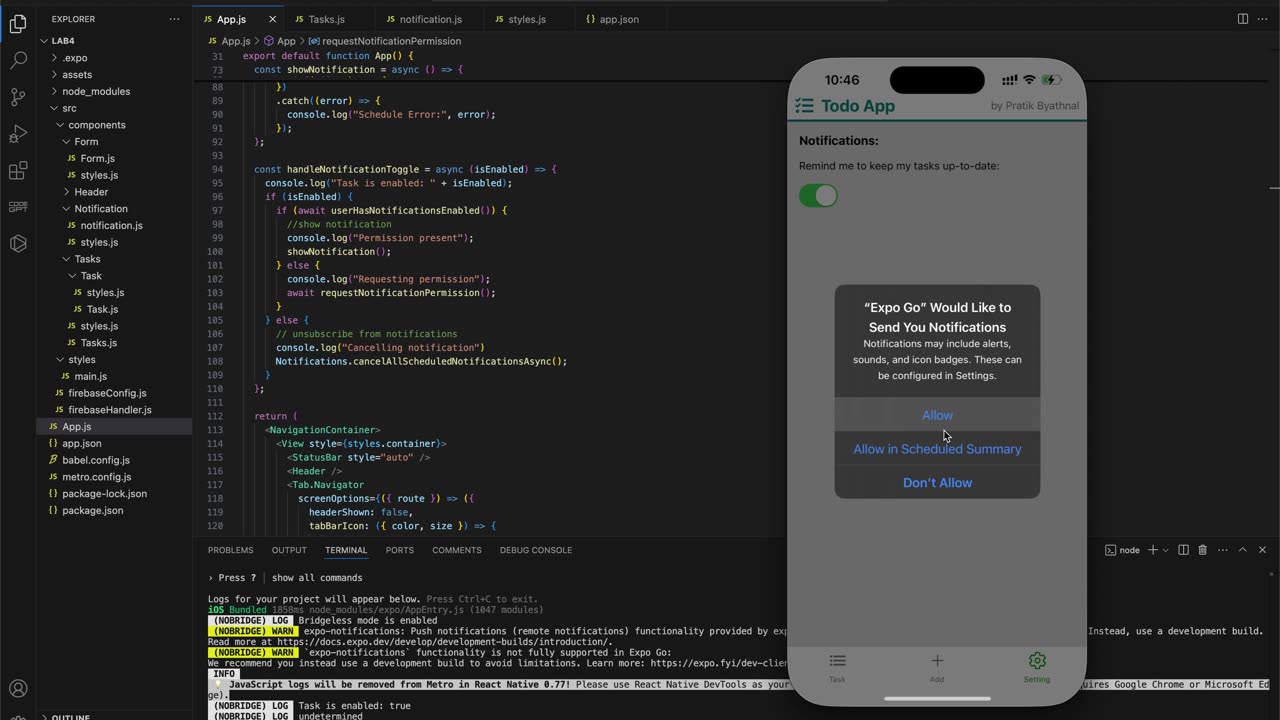
Task: Tap the Add plus icon in Todo App
Action: [x=937, y=661]
